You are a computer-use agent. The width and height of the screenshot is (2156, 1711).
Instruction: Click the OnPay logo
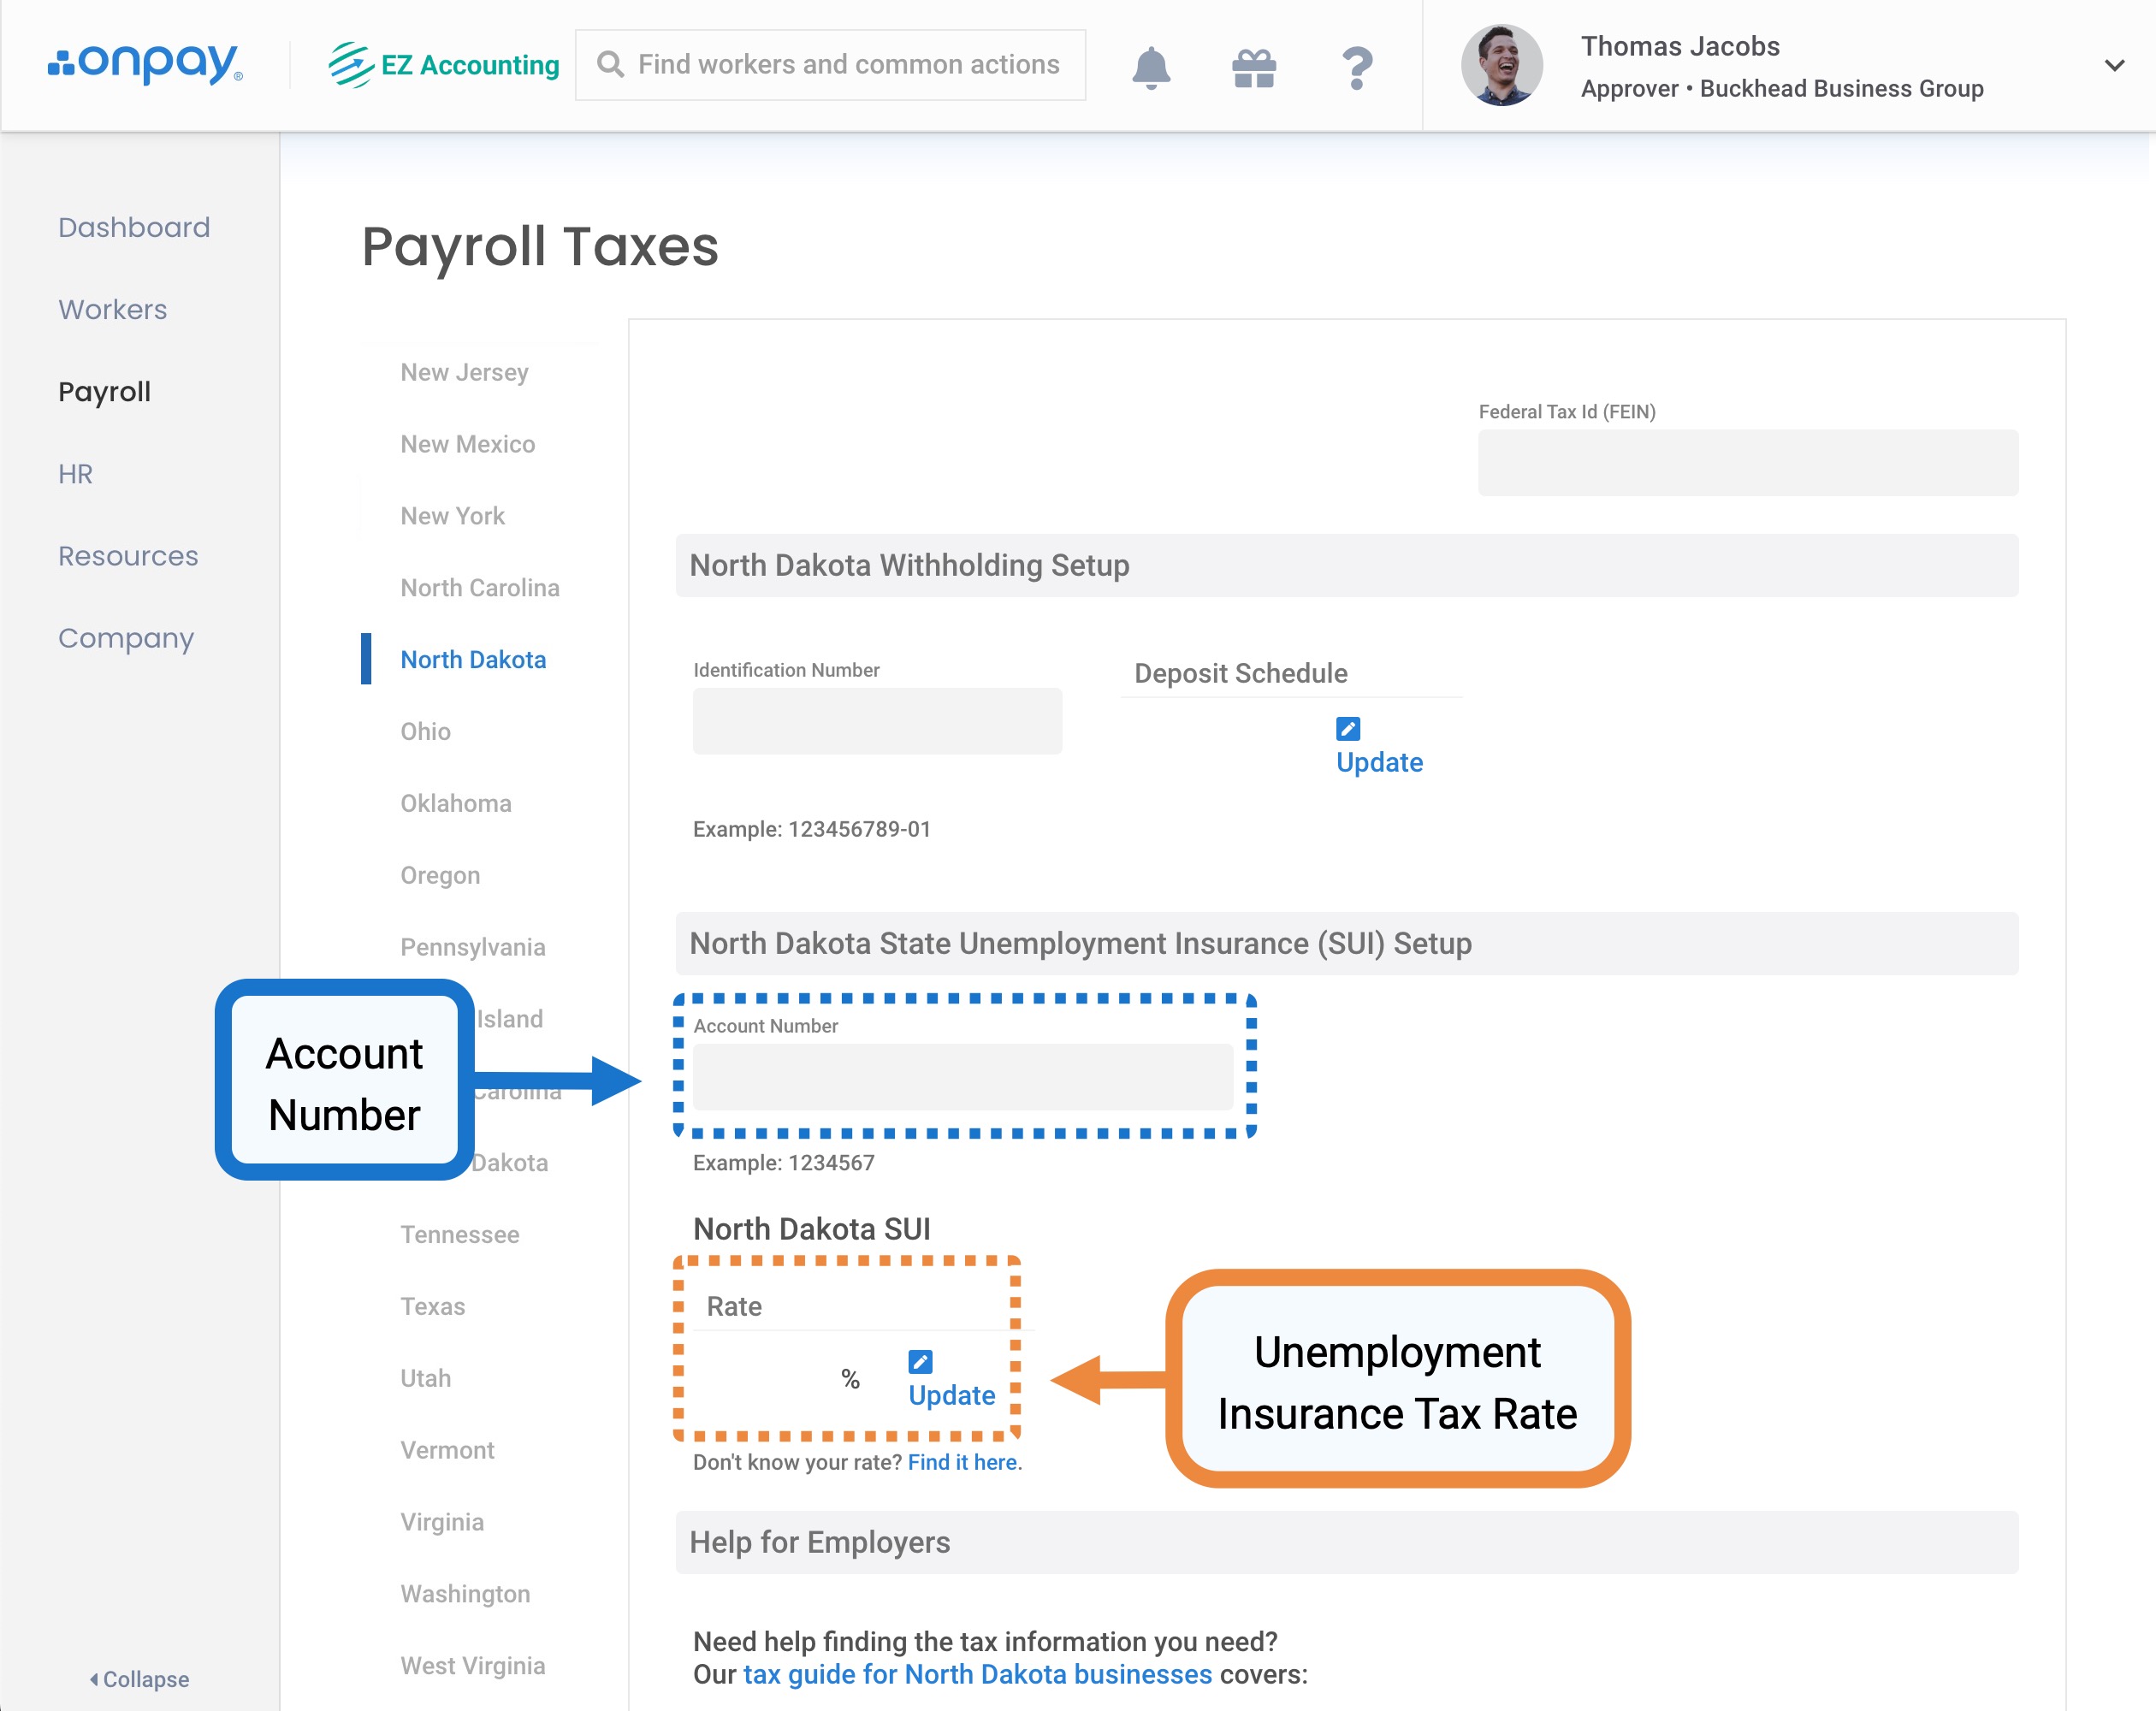[146, 63]
